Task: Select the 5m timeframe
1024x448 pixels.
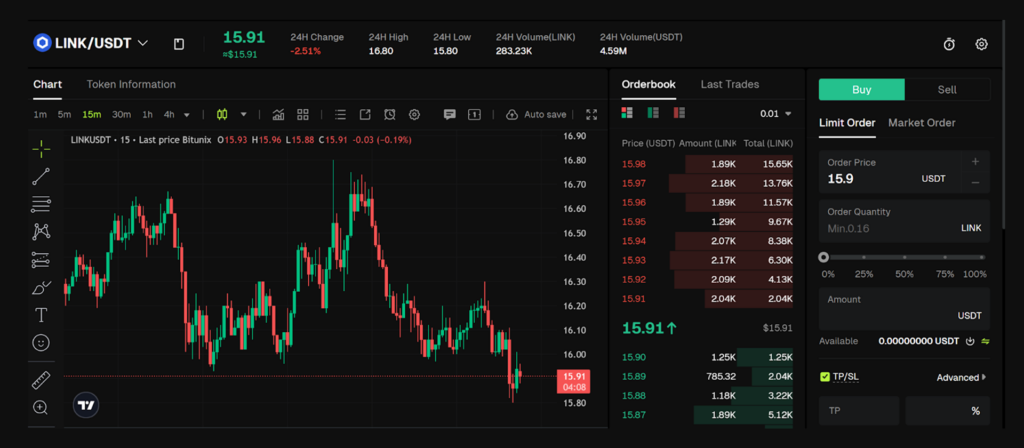Action: click(64, 114)
